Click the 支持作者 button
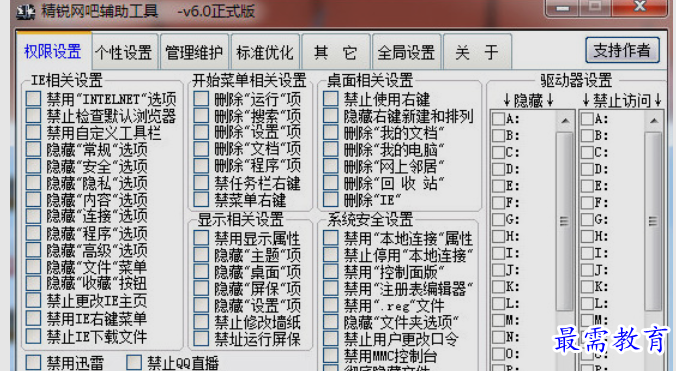 click(622, 50)
